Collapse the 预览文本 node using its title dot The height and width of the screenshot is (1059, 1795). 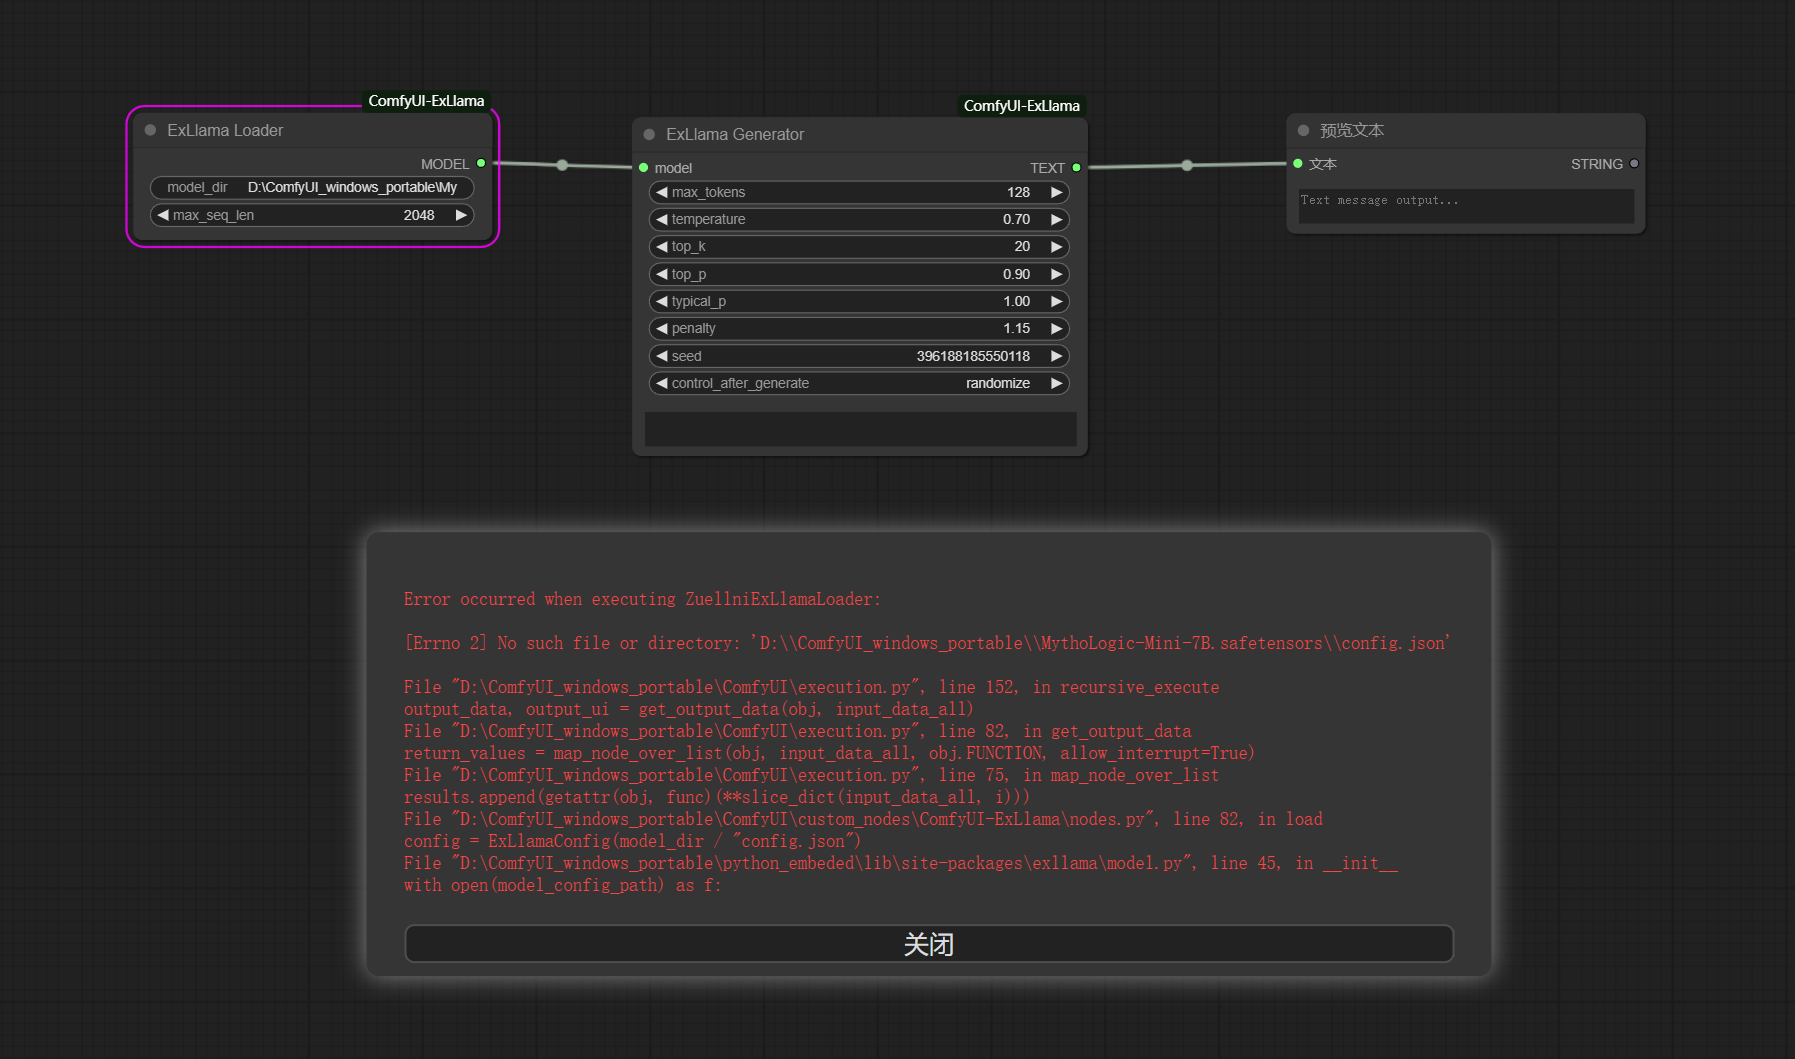tap(1302, 130)
